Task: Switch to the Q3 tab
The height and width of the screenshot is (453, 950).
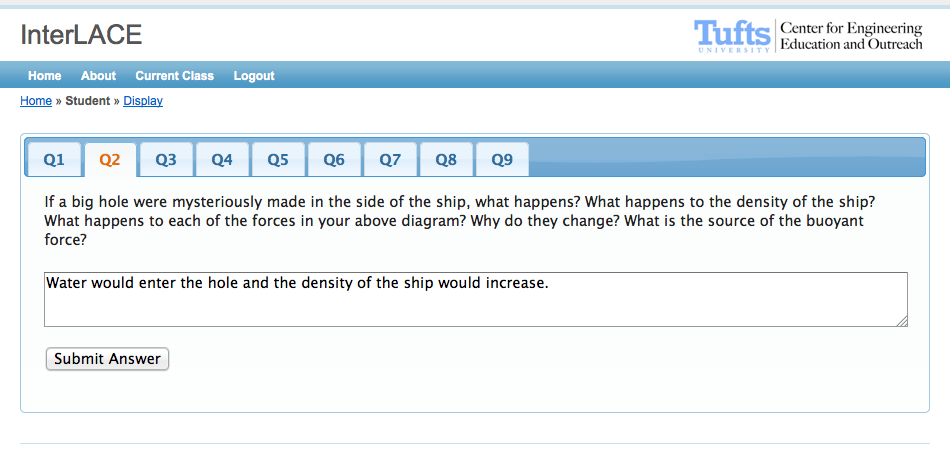Action: 166,160
